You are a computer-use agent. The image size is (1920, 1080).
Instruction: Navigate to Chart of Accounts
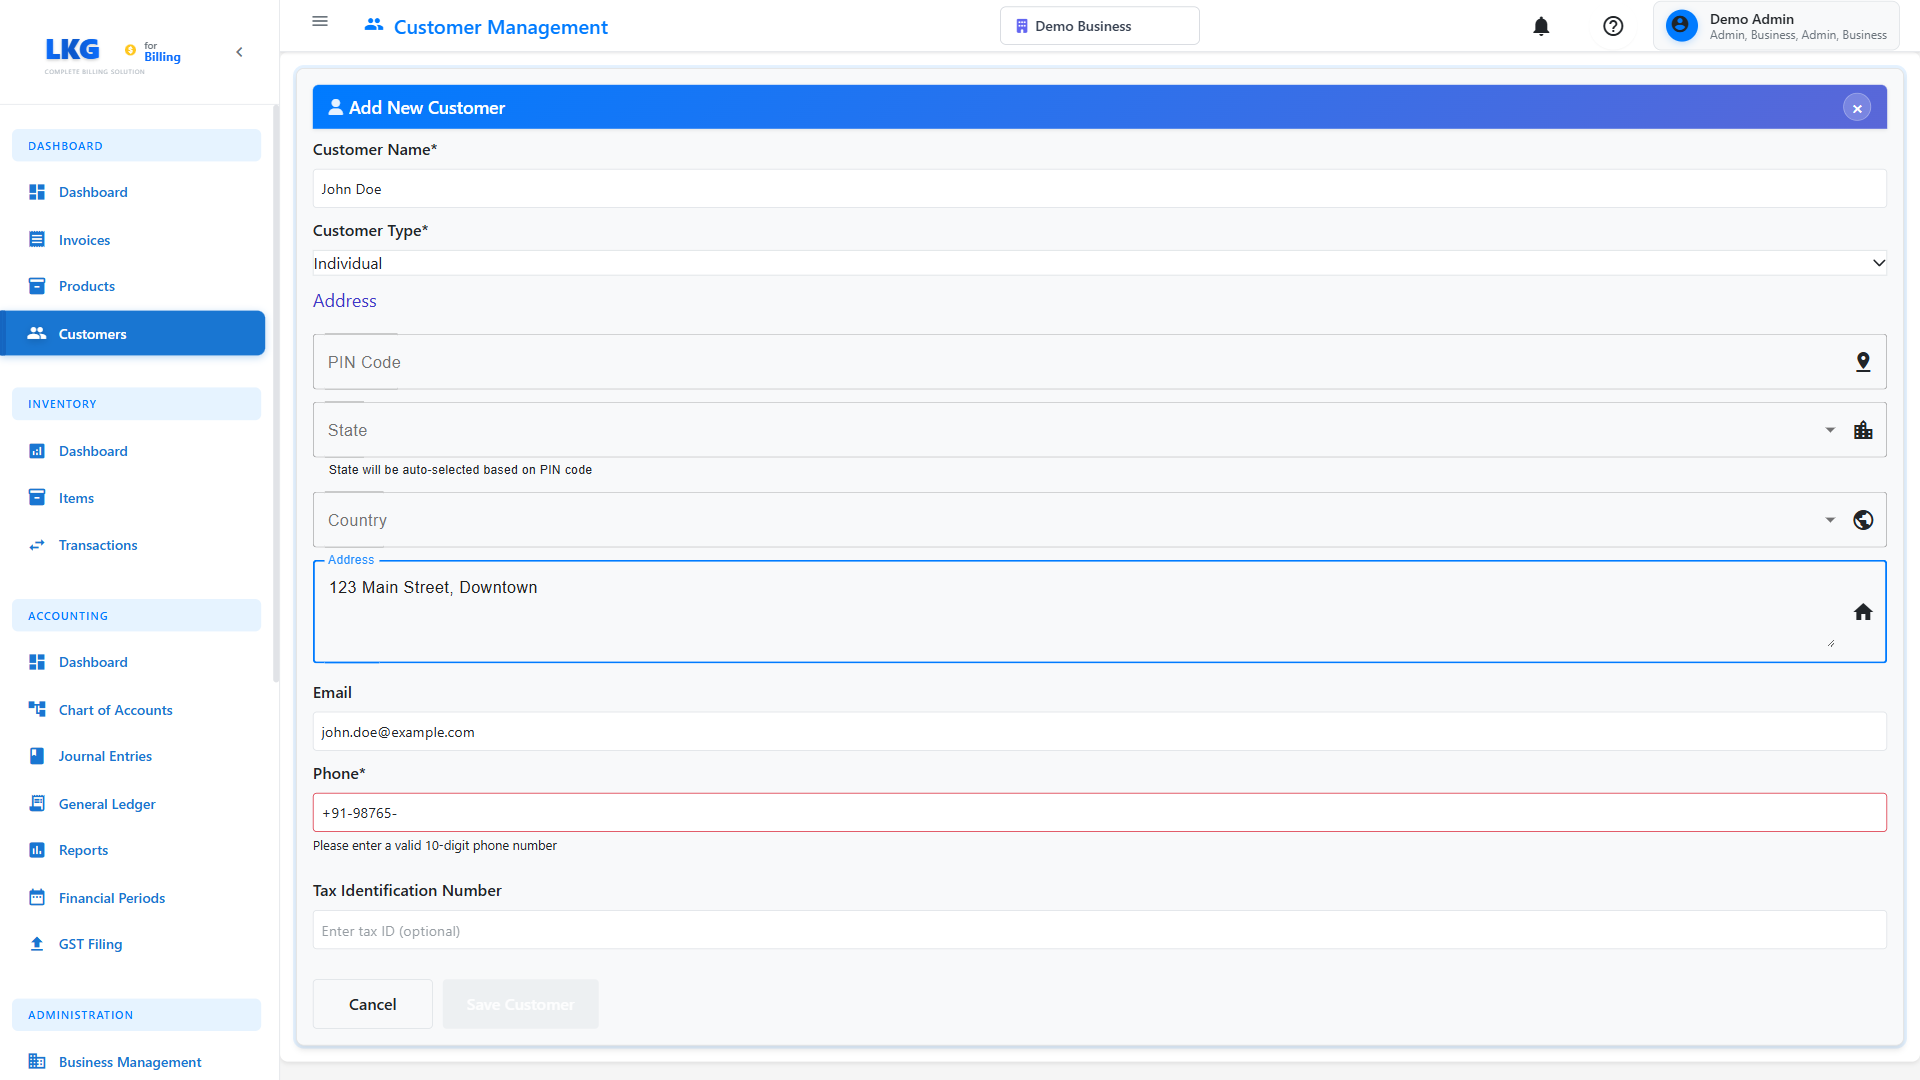(115, 709)
